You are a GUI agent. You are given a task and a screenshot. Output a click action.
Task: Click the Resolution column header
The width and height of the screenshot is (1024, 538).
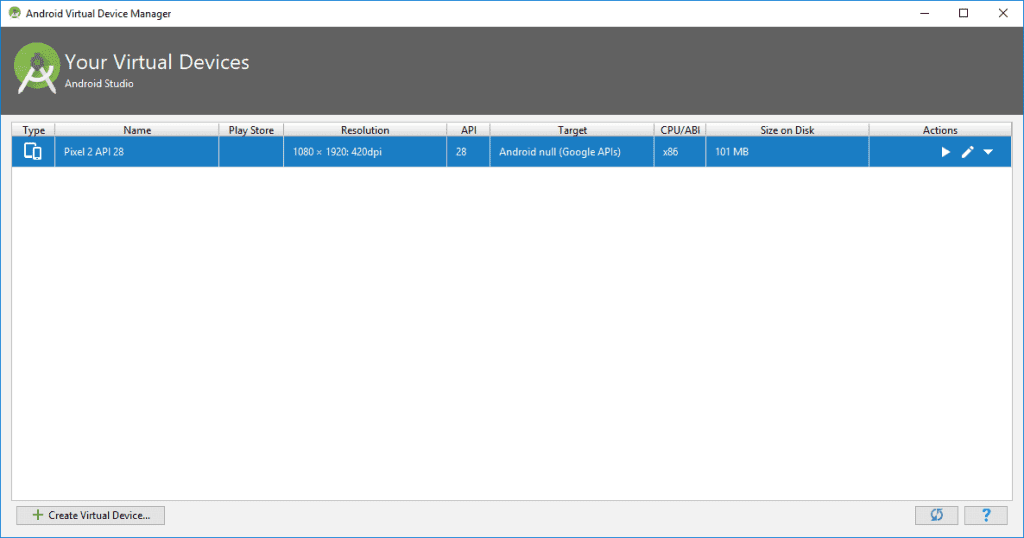point(365,130)
